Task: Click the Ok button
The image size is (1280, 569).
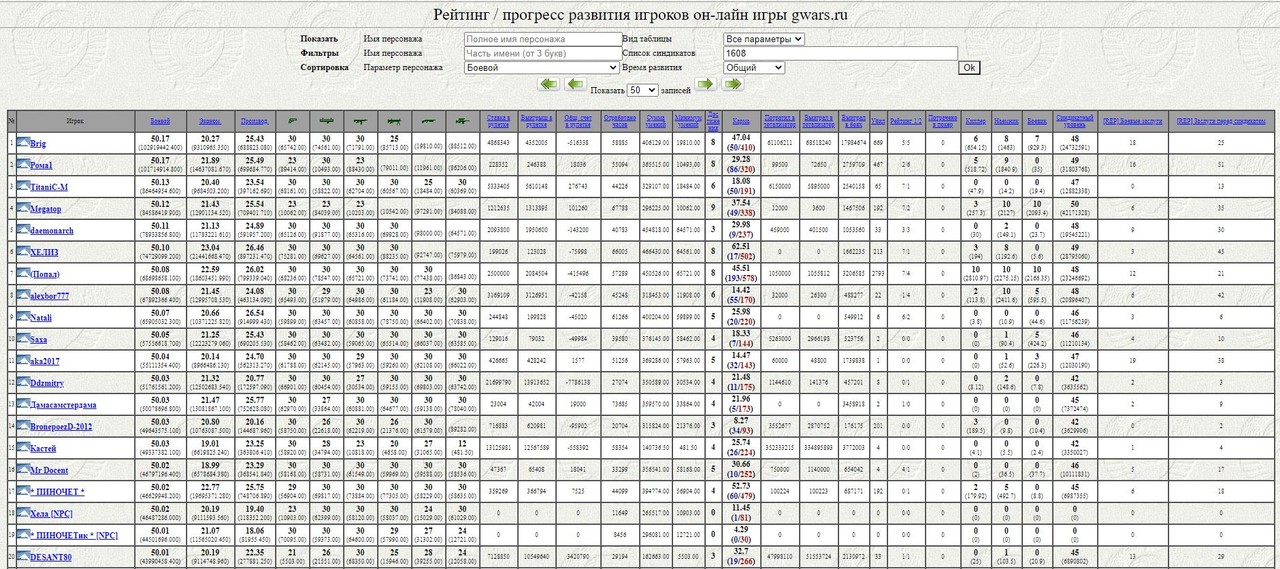Action: point(969,68)
